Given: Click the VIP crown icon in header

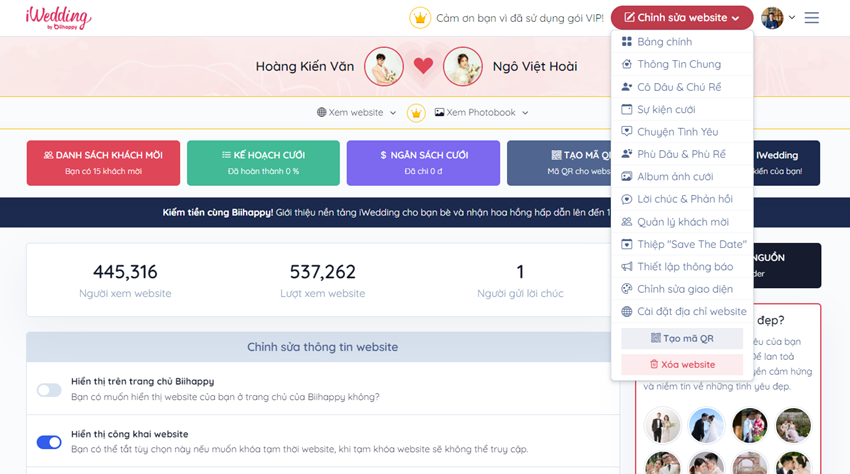Looking at the screenshot, I should 420,18.
